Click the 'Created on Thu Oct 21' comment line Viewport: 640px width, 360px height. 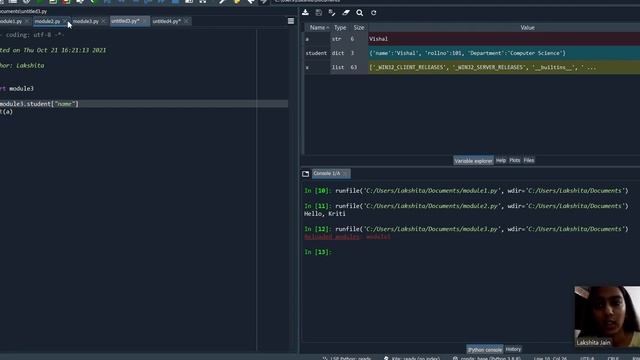(x=53, y=50)
